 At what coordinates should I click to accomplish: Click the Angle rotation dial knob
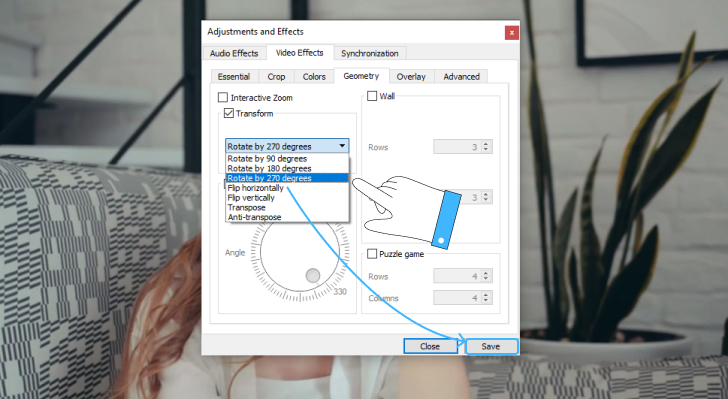pos(313,275)
